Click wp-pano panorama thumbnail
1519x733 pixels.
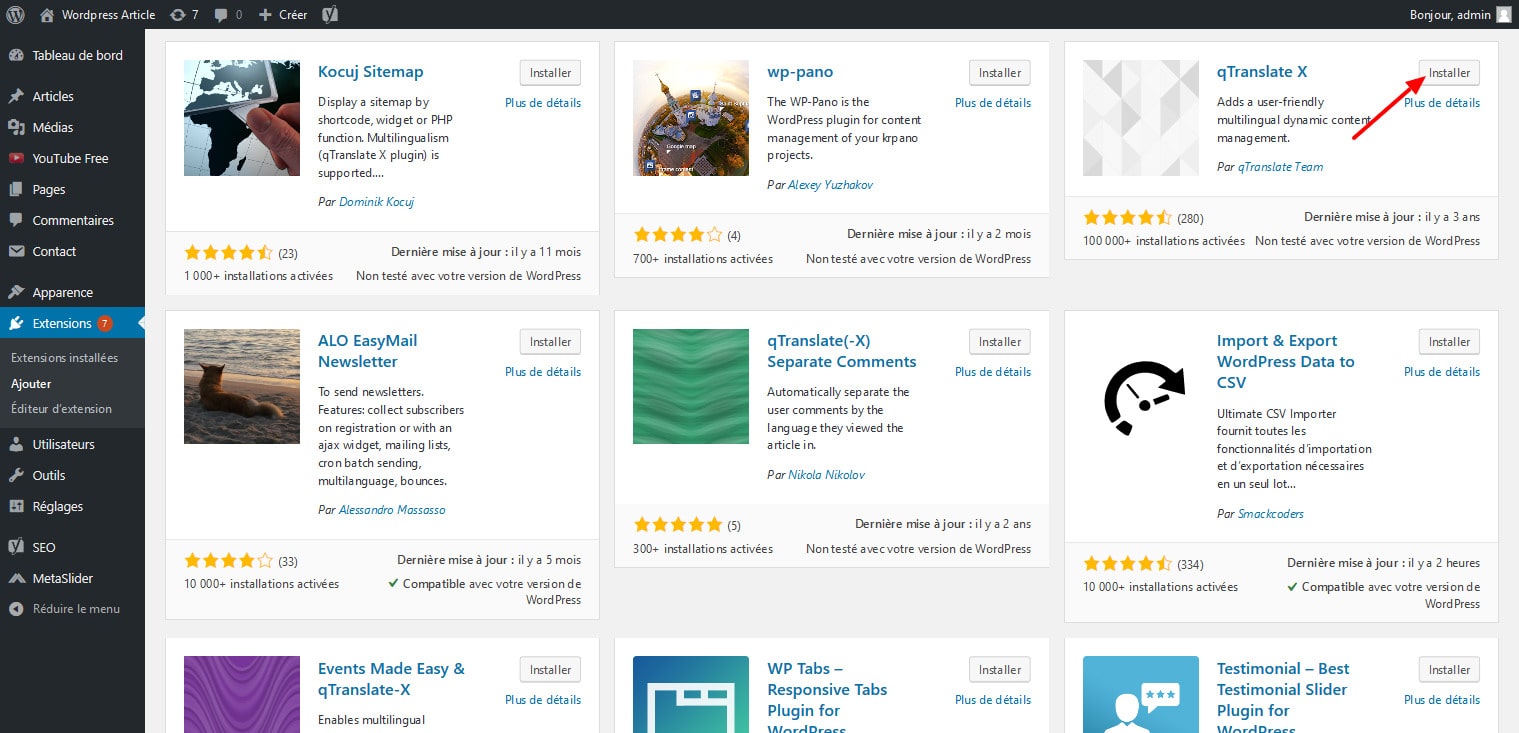(691, 118)
